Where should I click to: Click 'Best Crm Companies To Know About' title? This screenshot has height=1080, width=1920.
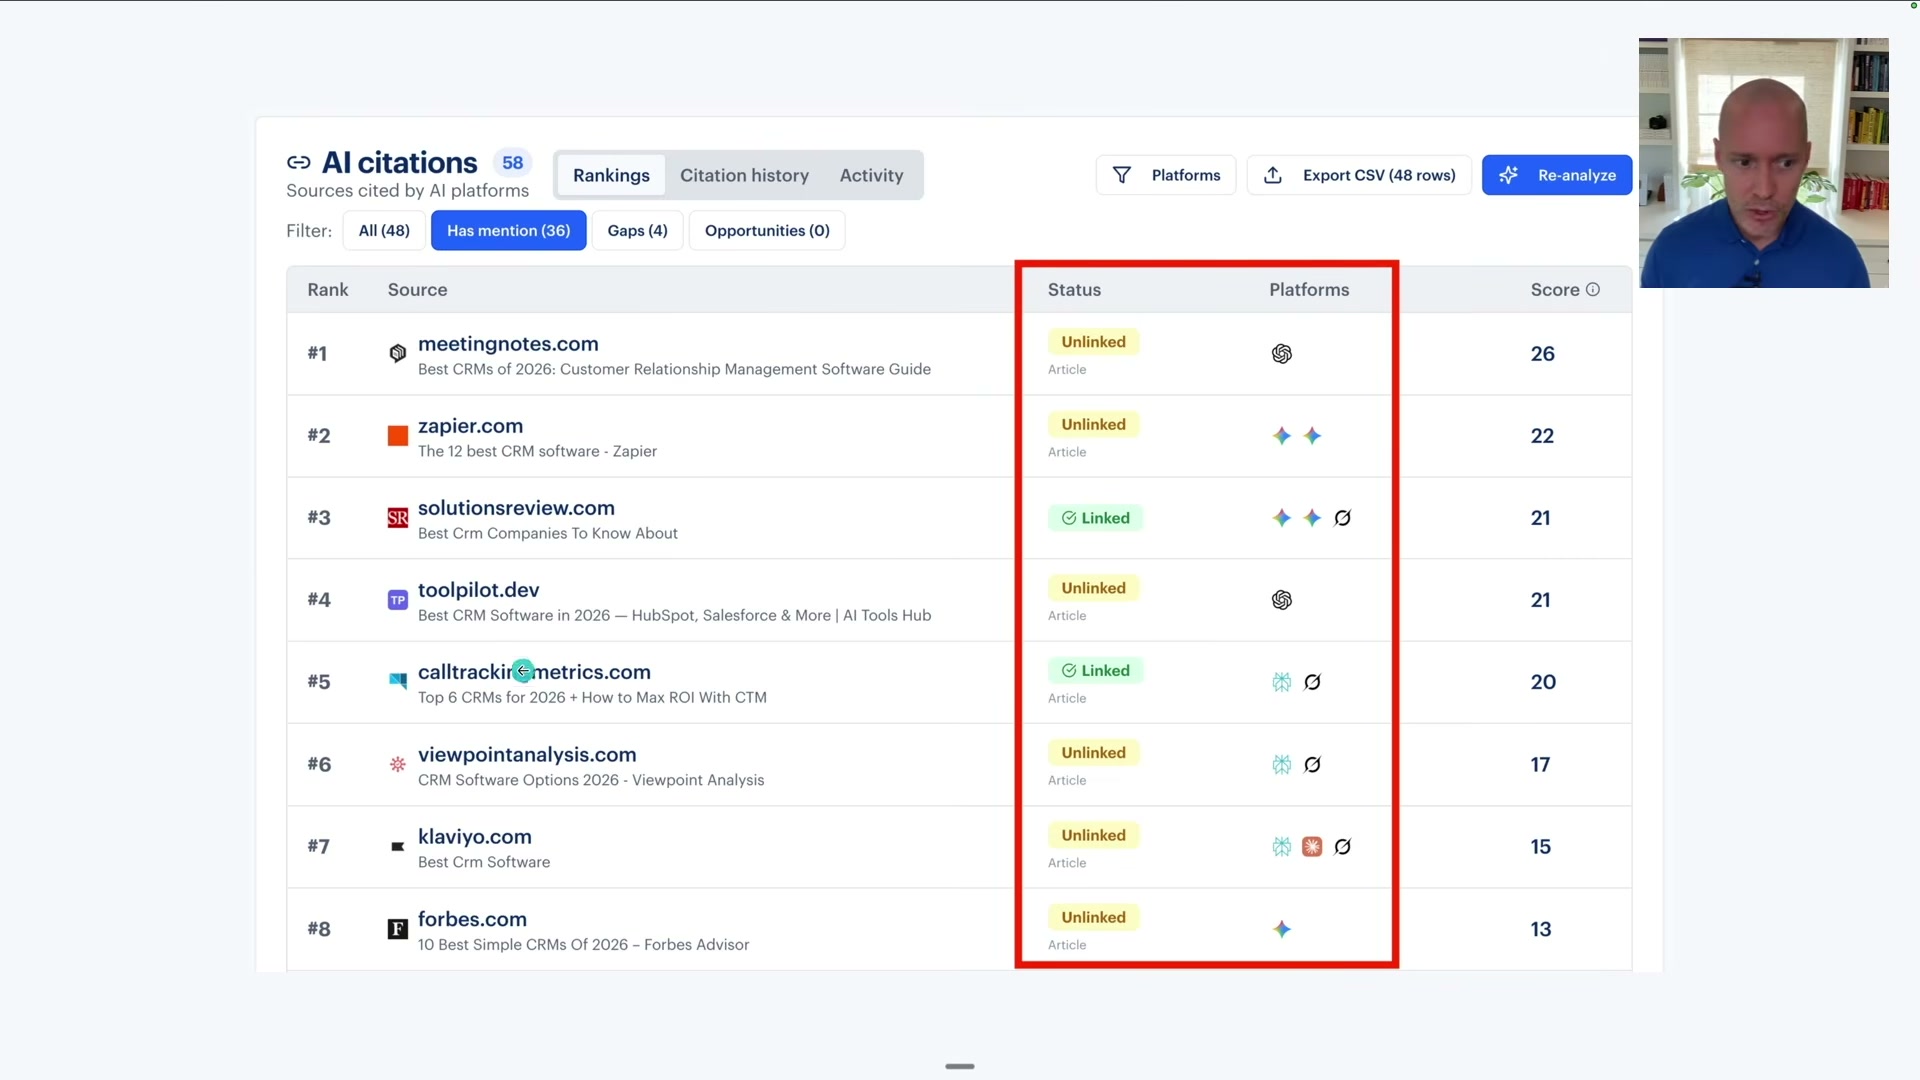coord(547,534)
